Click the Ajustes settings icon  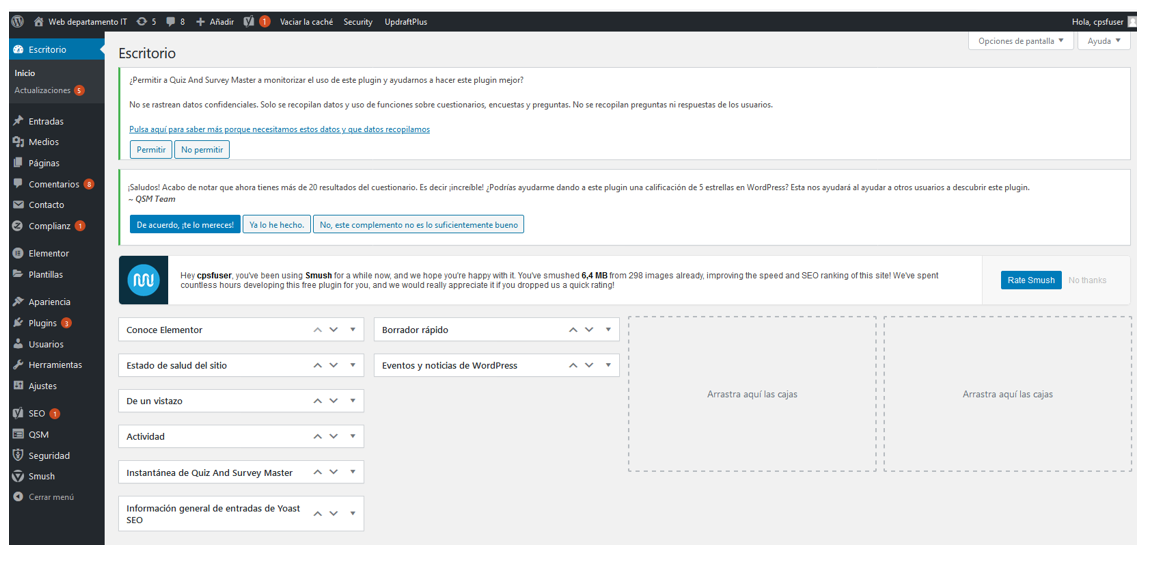[x=19, y=386]
